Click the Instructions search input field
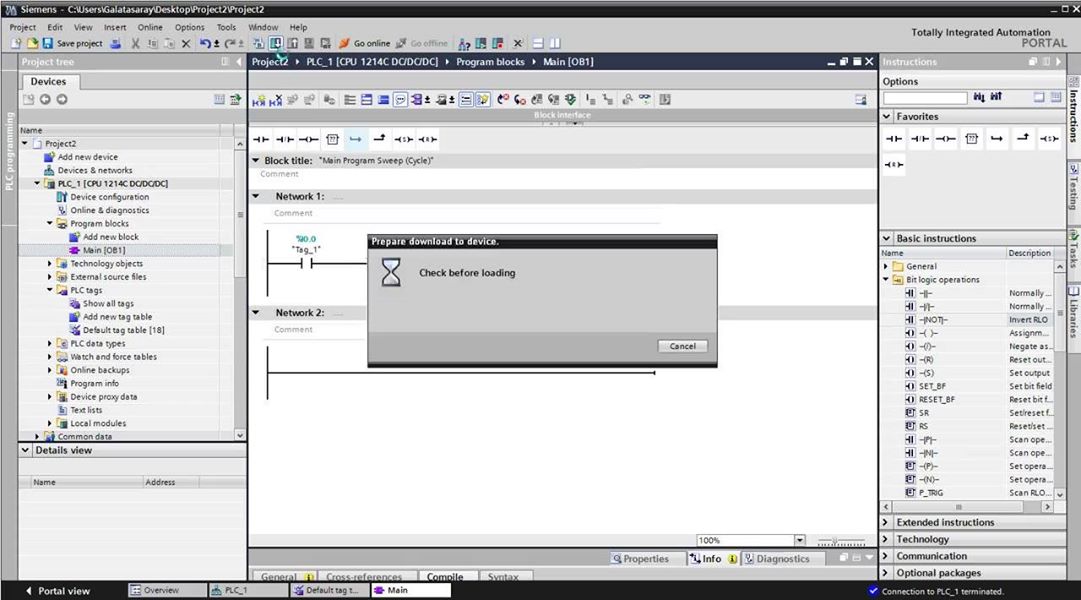Screen dimensions: 1081x600 click(925, 98)
